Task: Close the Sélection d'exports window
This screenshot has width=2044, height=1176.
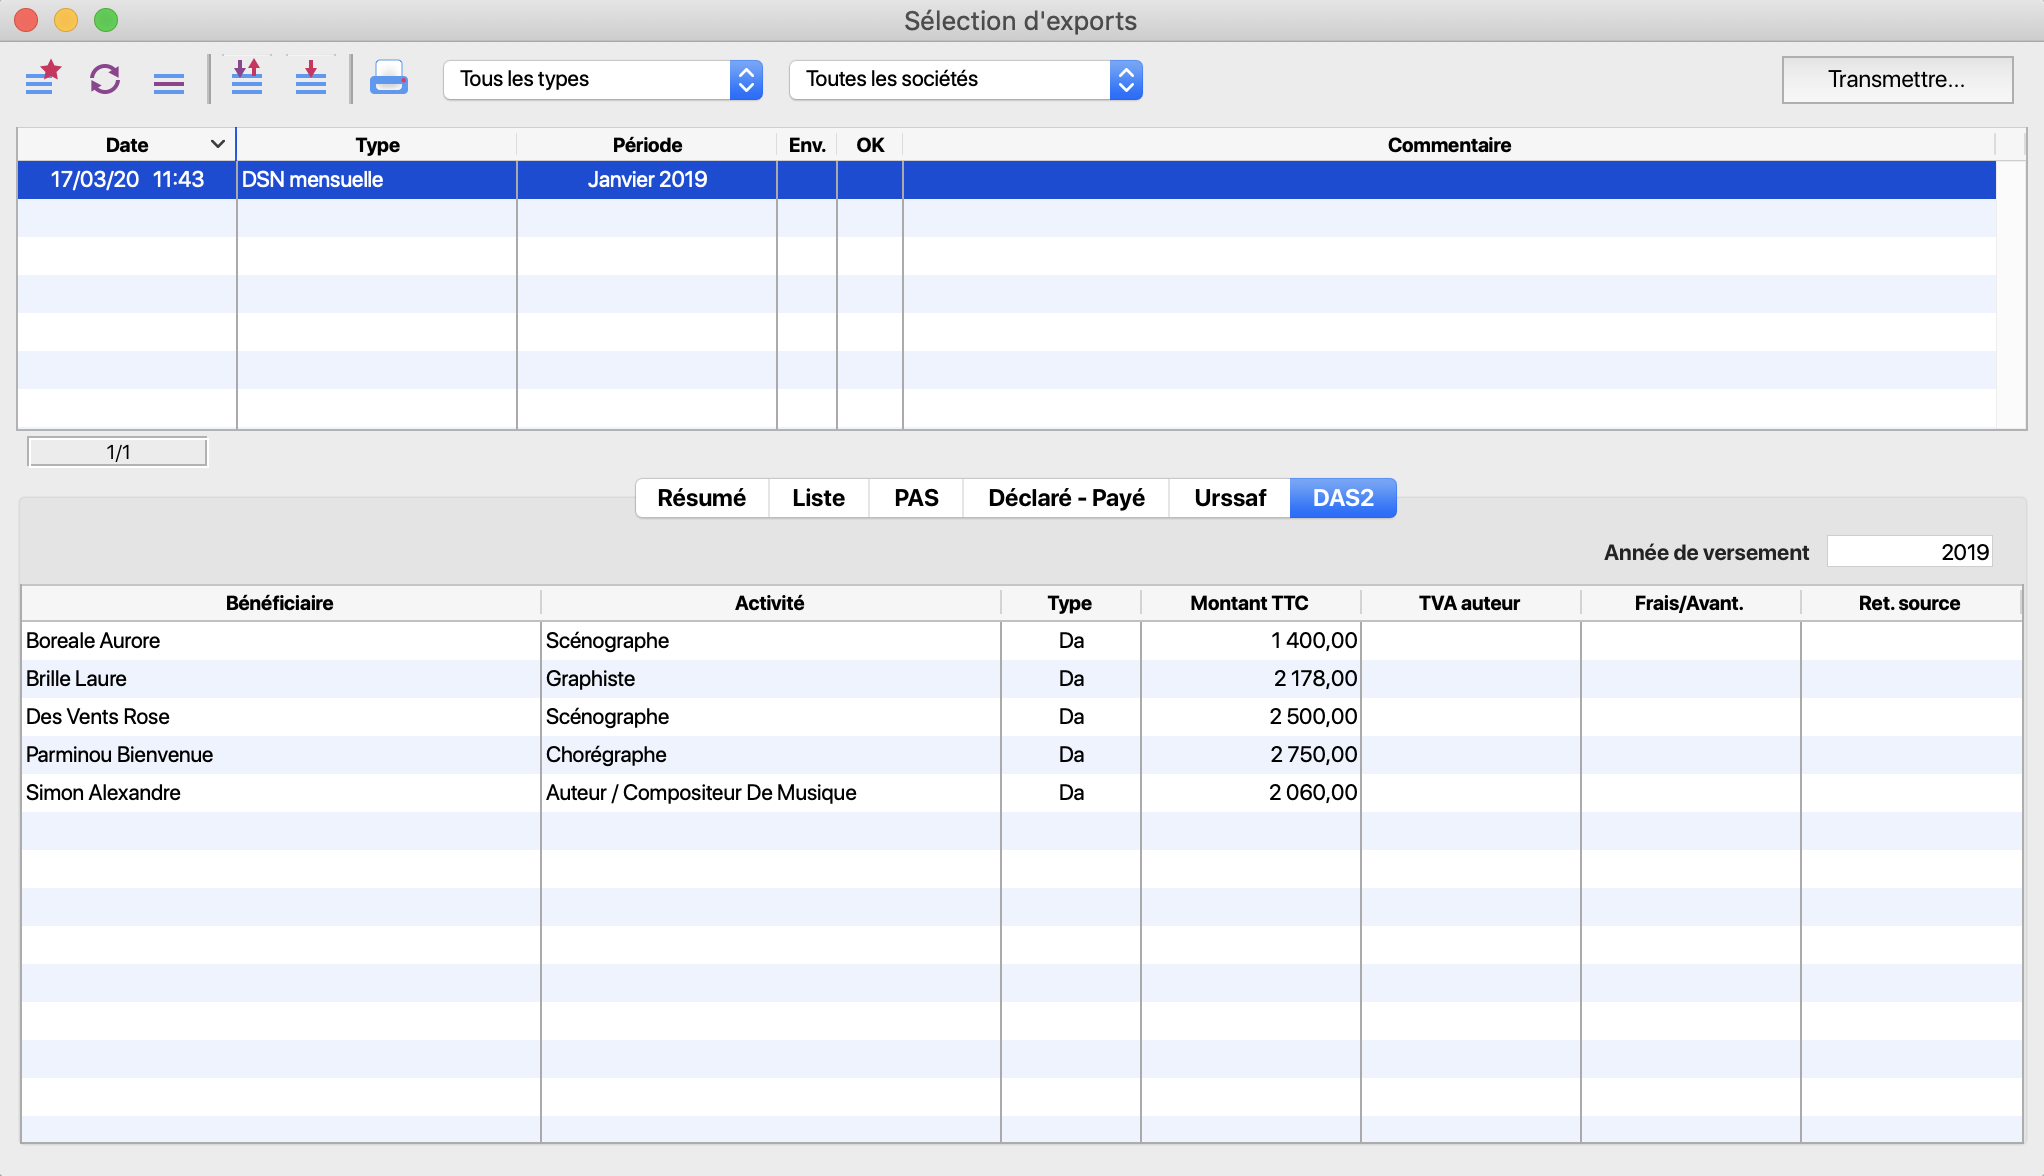Action: pyautogui.click(x=26, y=20)
